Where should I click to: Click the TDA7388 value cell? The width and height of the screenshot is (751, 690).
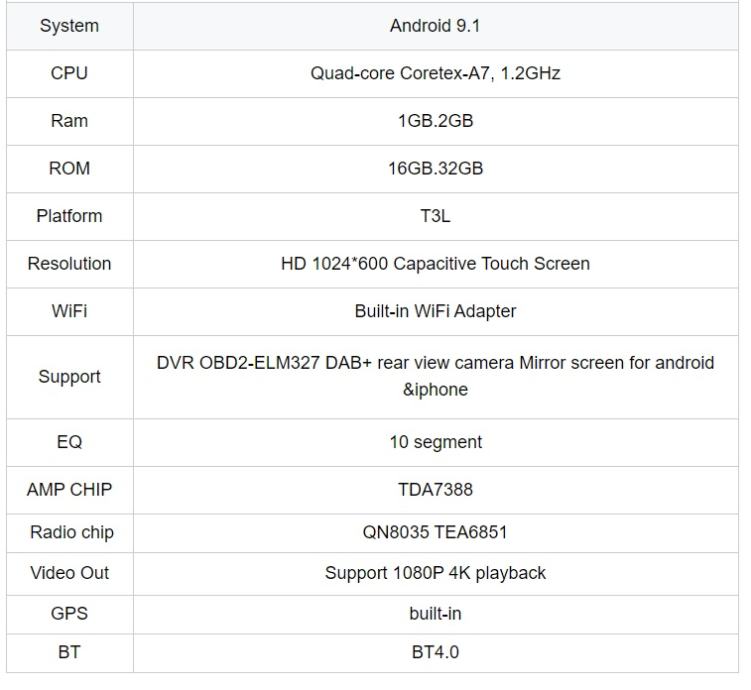(435, 490)
